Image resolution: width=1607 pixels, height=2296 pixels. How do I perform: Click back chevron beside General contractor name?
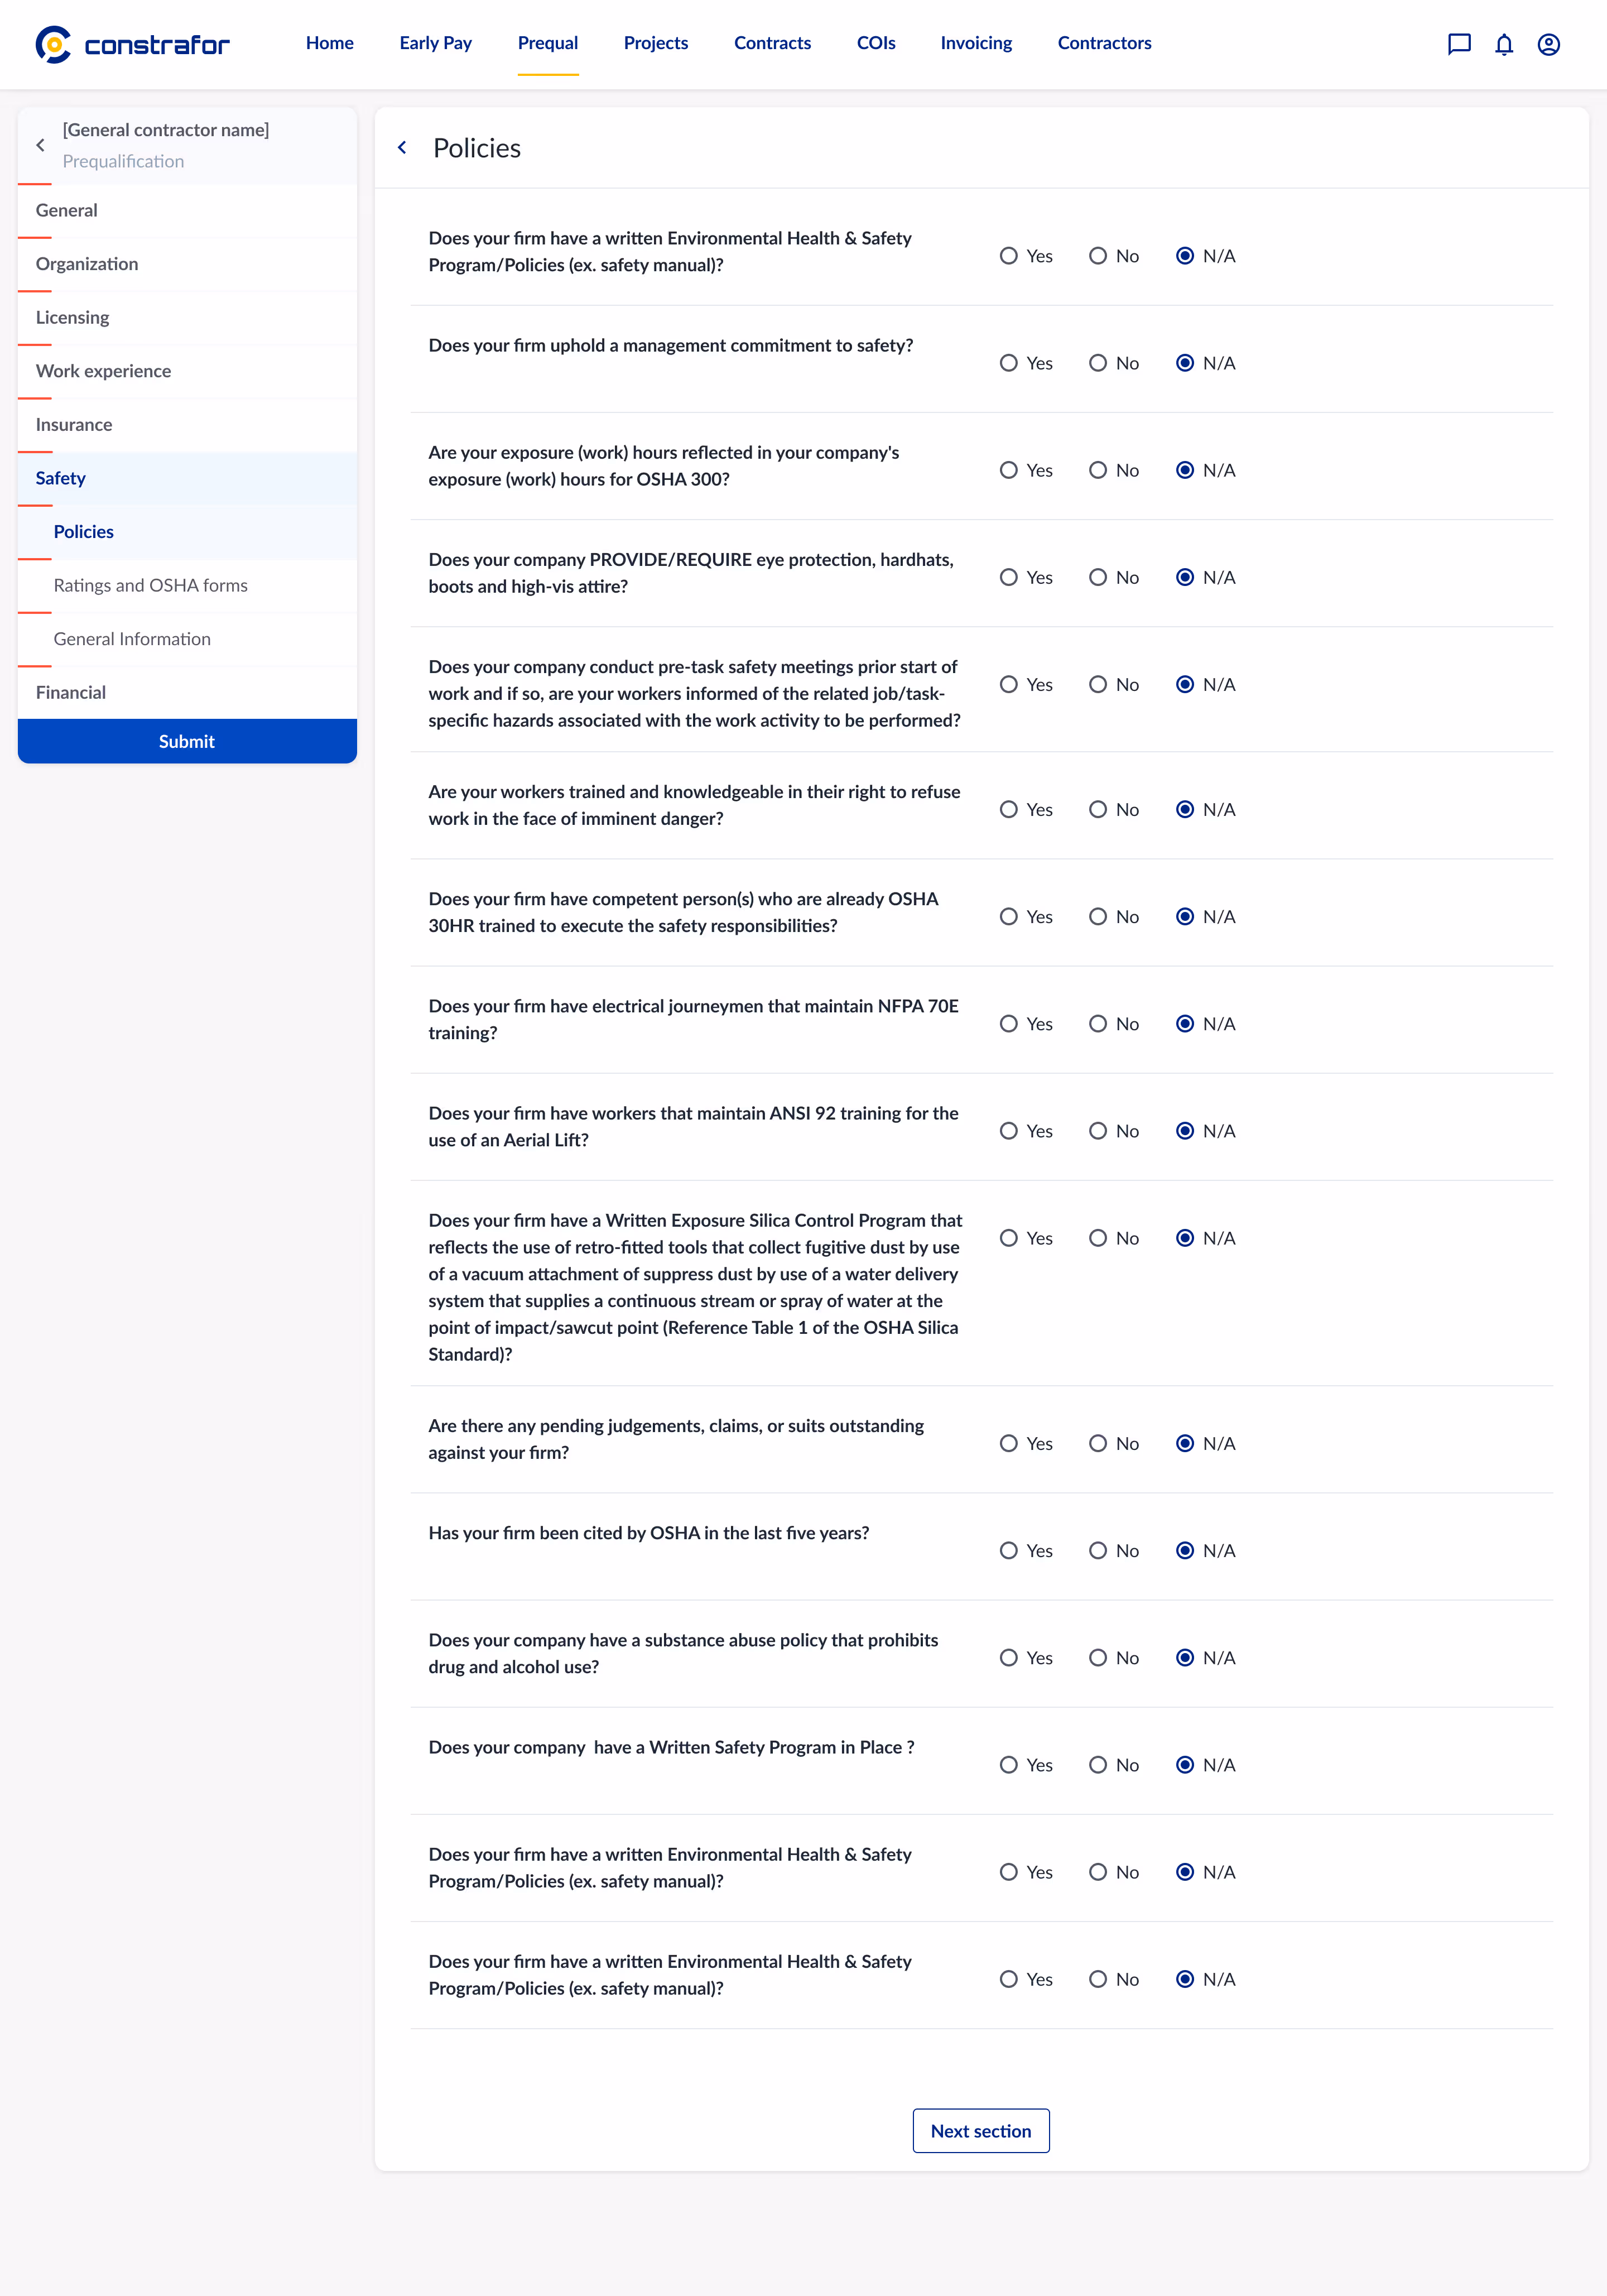pos(40,145)
